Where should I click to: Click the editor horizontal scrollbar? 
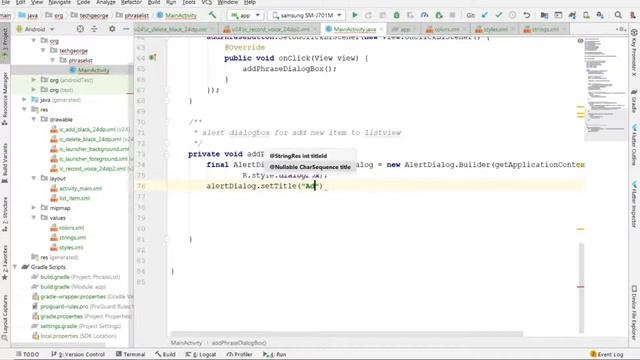(347, 334)
